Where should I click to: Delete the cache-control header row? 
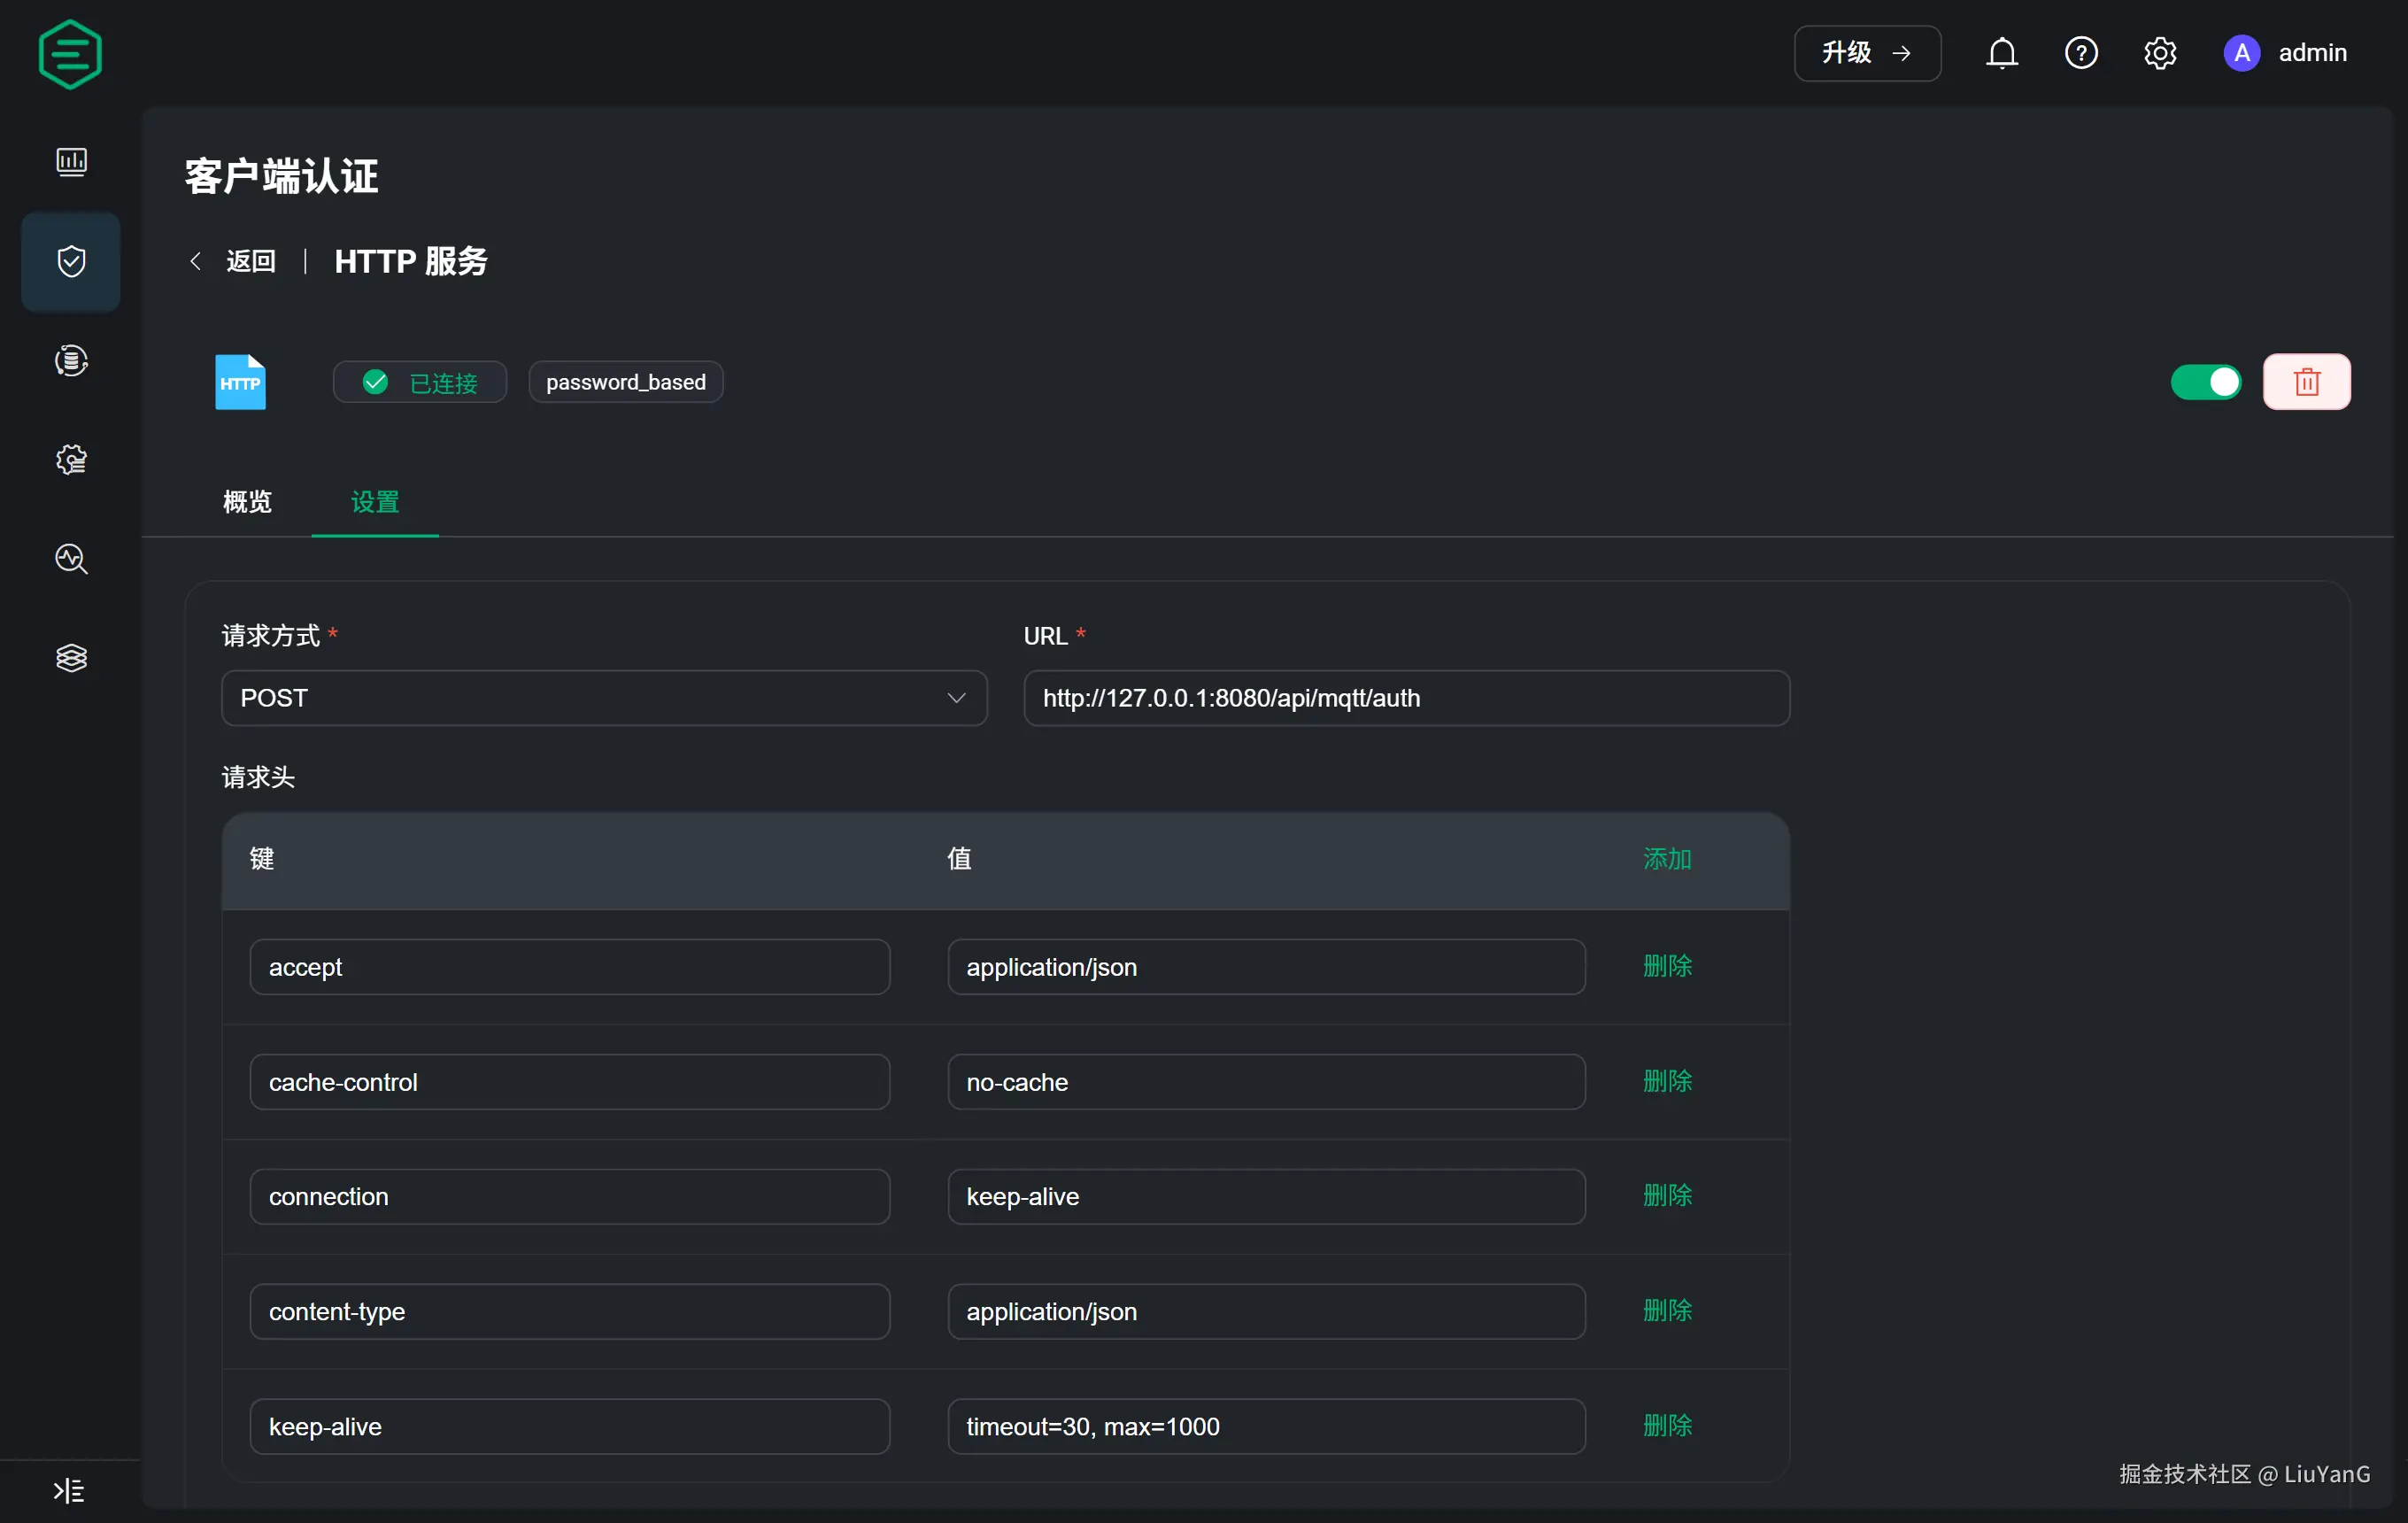pos(1667,1081)
